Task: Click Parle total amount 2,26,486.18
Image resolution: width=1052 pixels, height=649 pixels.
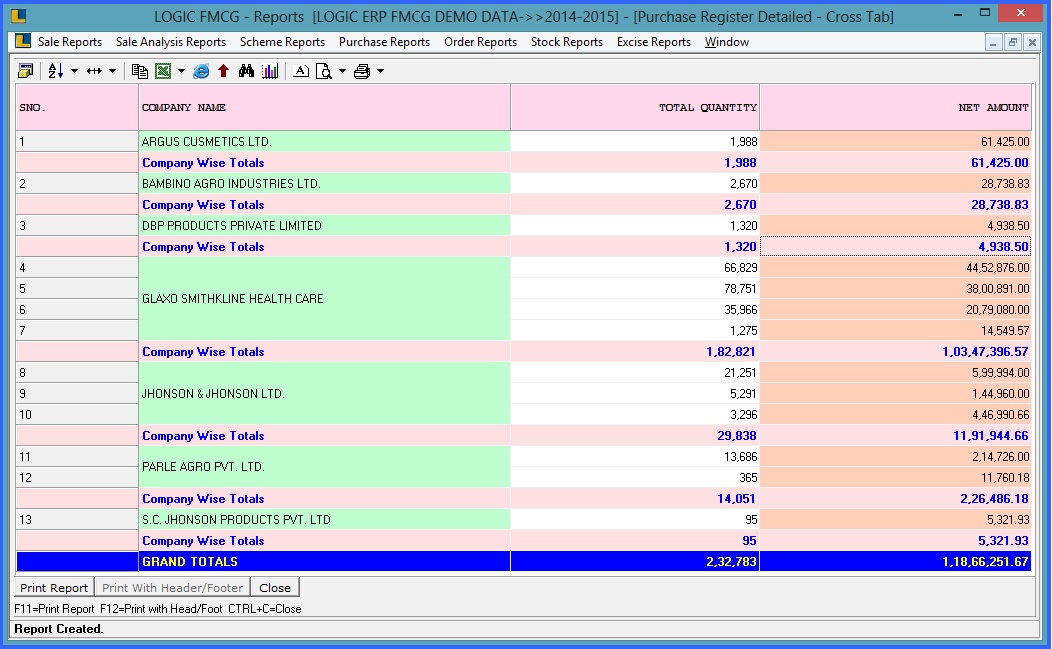Action: point(896,499)
